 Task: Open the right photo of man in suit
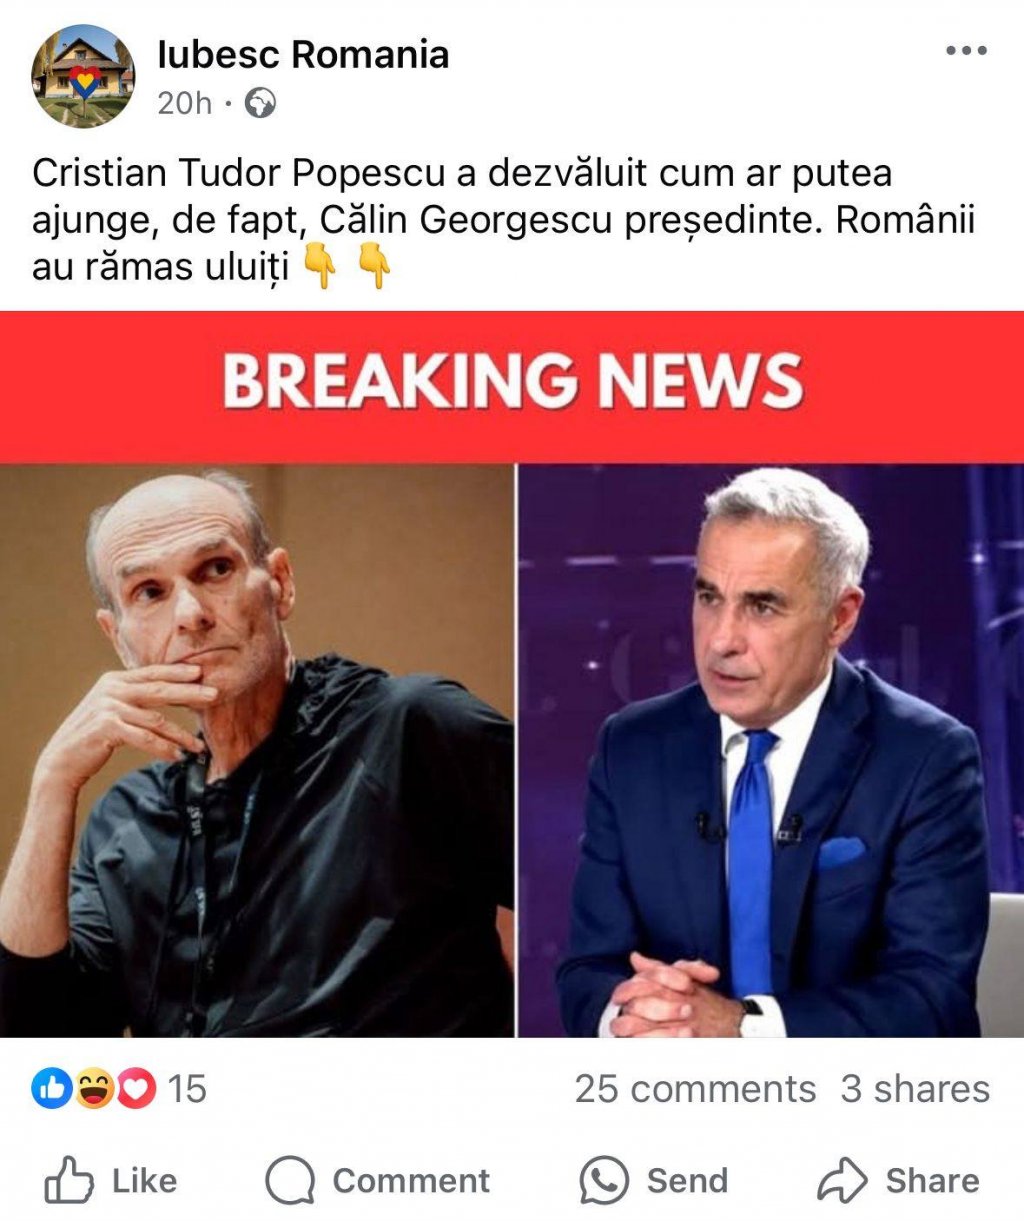click(x=771, y=750)
